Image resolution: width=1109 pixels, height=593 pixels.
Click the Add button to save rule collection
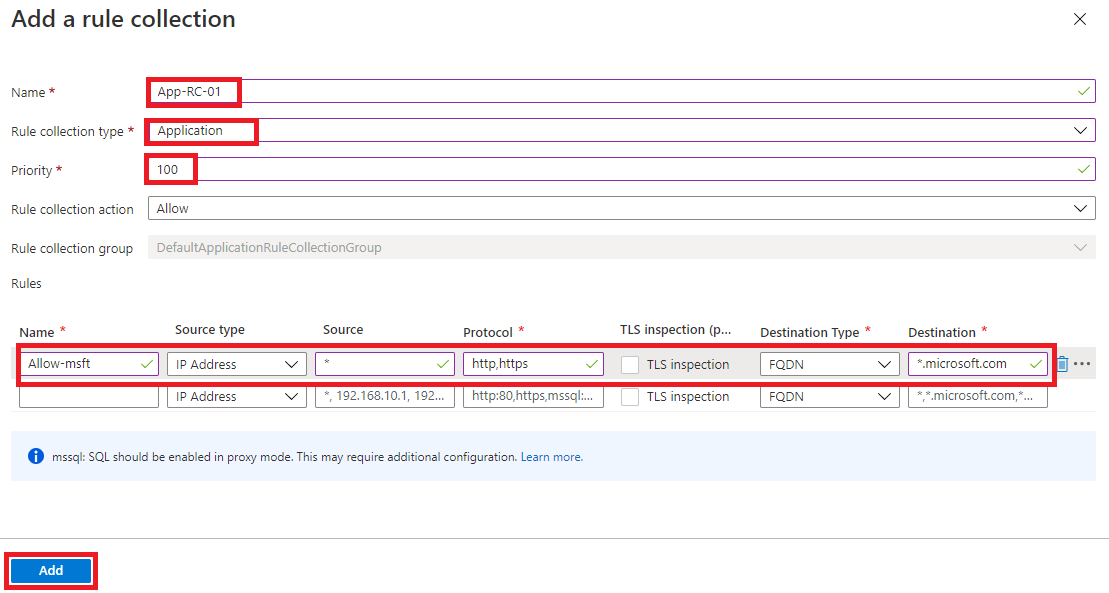50,569
